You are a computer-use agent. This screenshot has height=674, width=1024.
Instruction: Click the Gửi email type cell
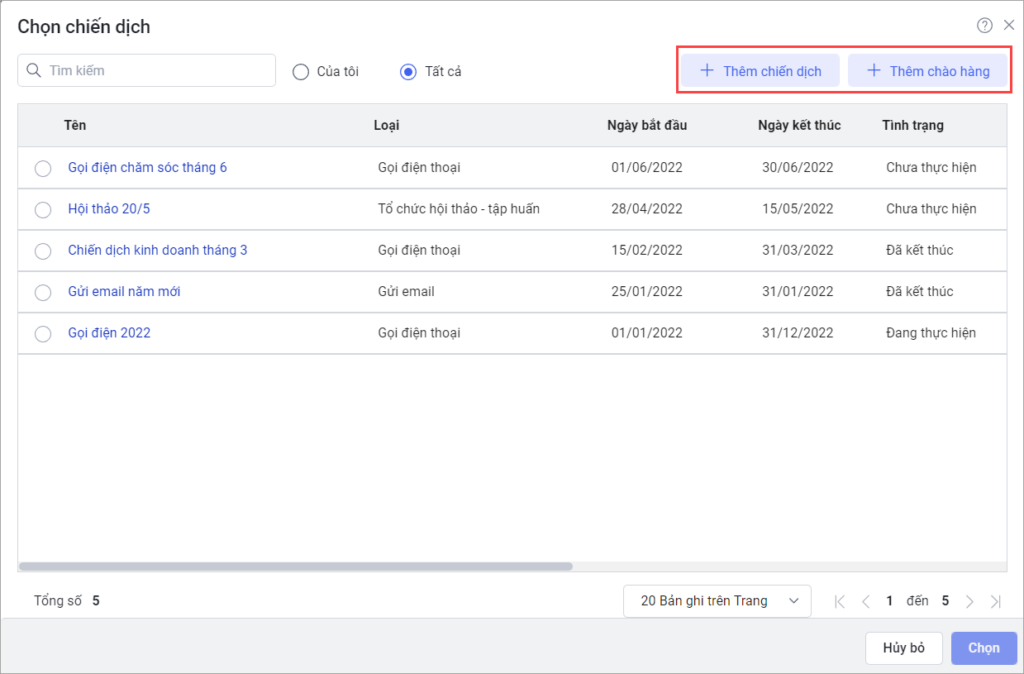coord(406,291)
